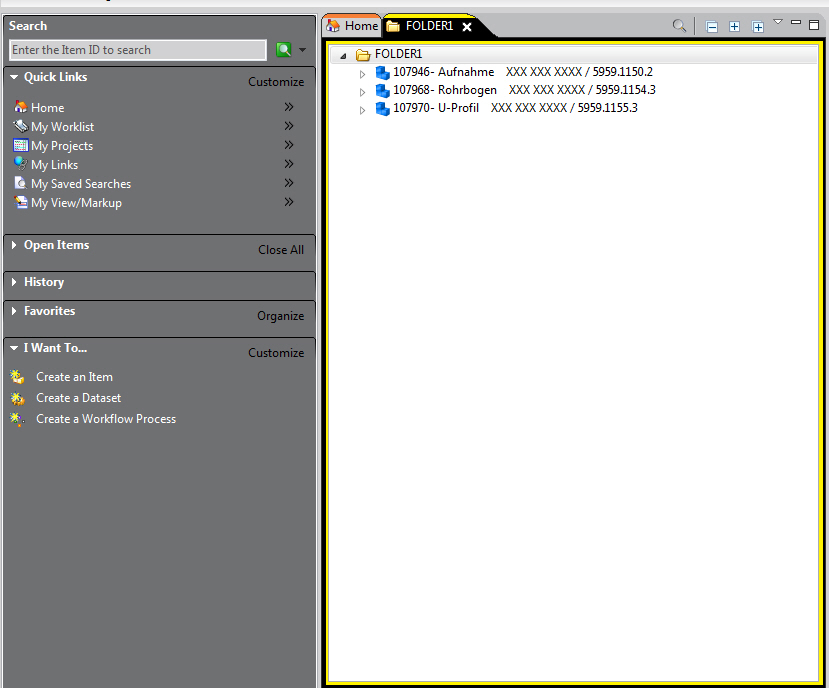Click the blue cubes icon of 107970- U-Profil
The height and width of the screenshot is (688, 829).
point(382,108)
